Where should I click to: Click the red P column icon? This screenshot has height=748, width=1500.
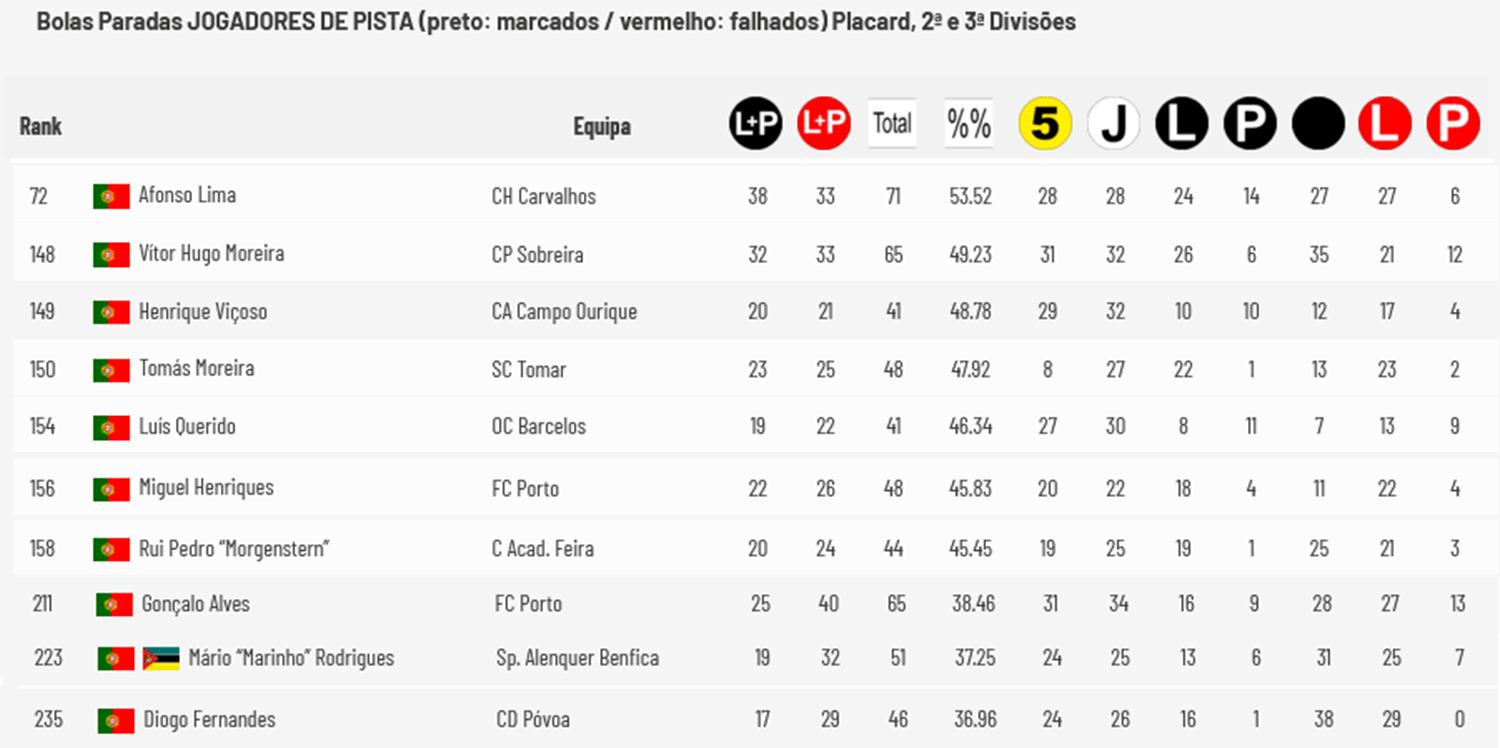(1453, 125)
